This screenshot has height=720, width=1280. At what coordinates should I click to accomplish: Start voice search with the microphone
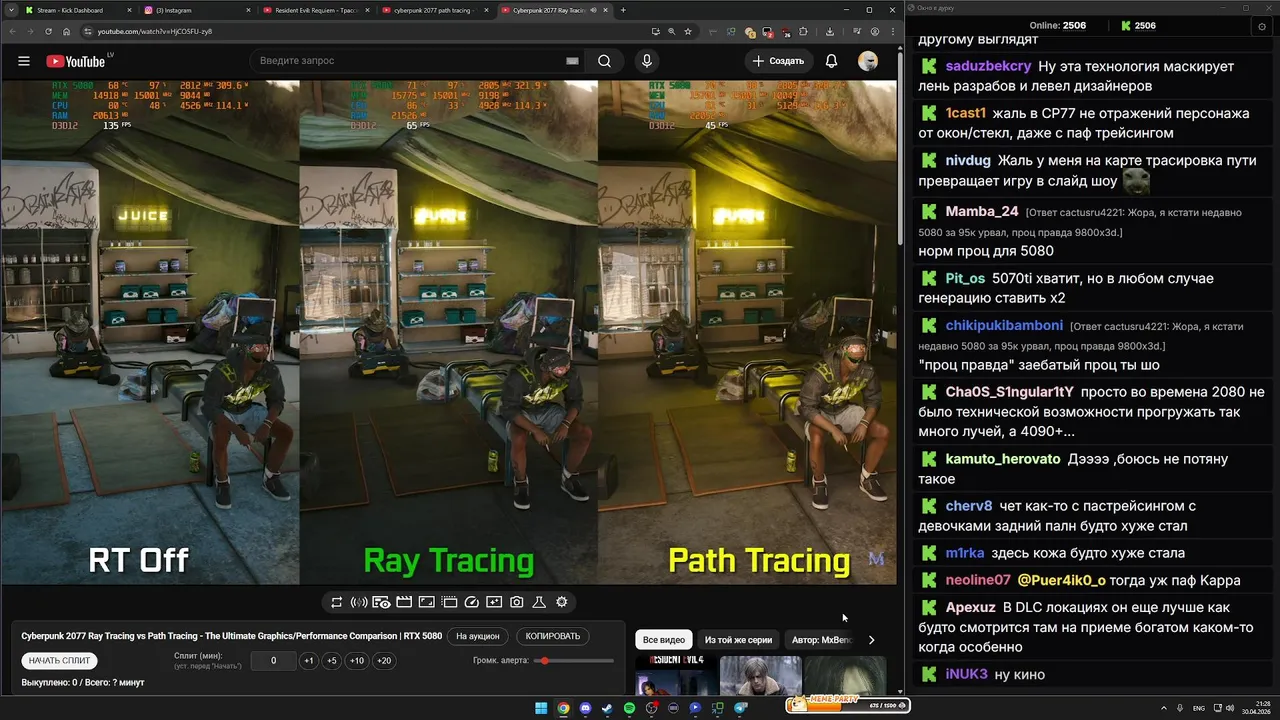coord(647,61)
